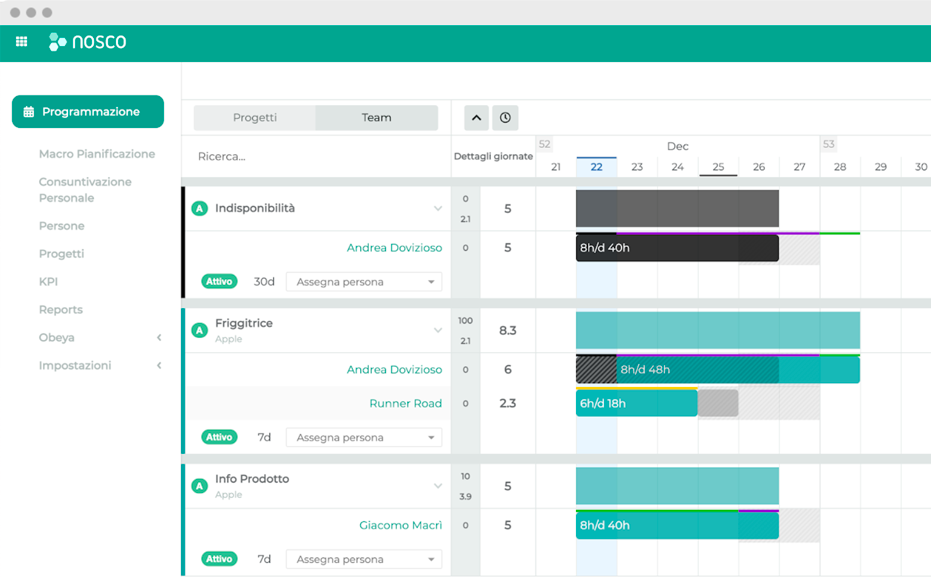This screenshot has width=931, height=580.
Task: Open Assegna persona dropdown for Indisponibilità
Action: point(364,282)
